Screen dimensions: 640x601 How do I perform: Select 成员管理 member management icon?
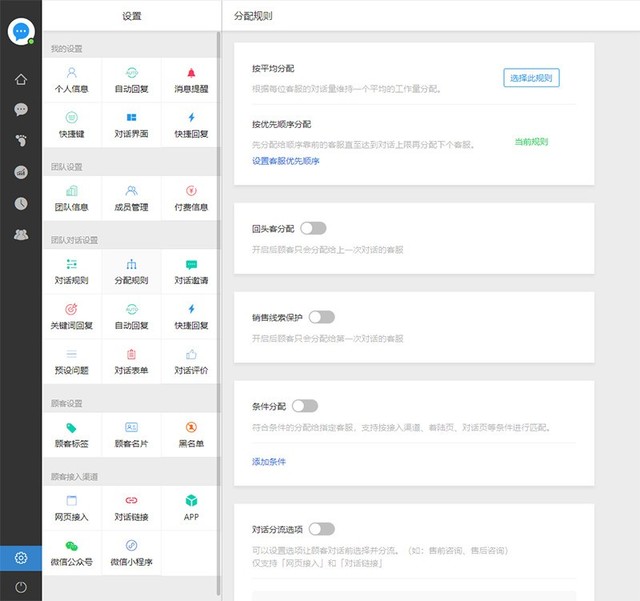tap(131, 197)
